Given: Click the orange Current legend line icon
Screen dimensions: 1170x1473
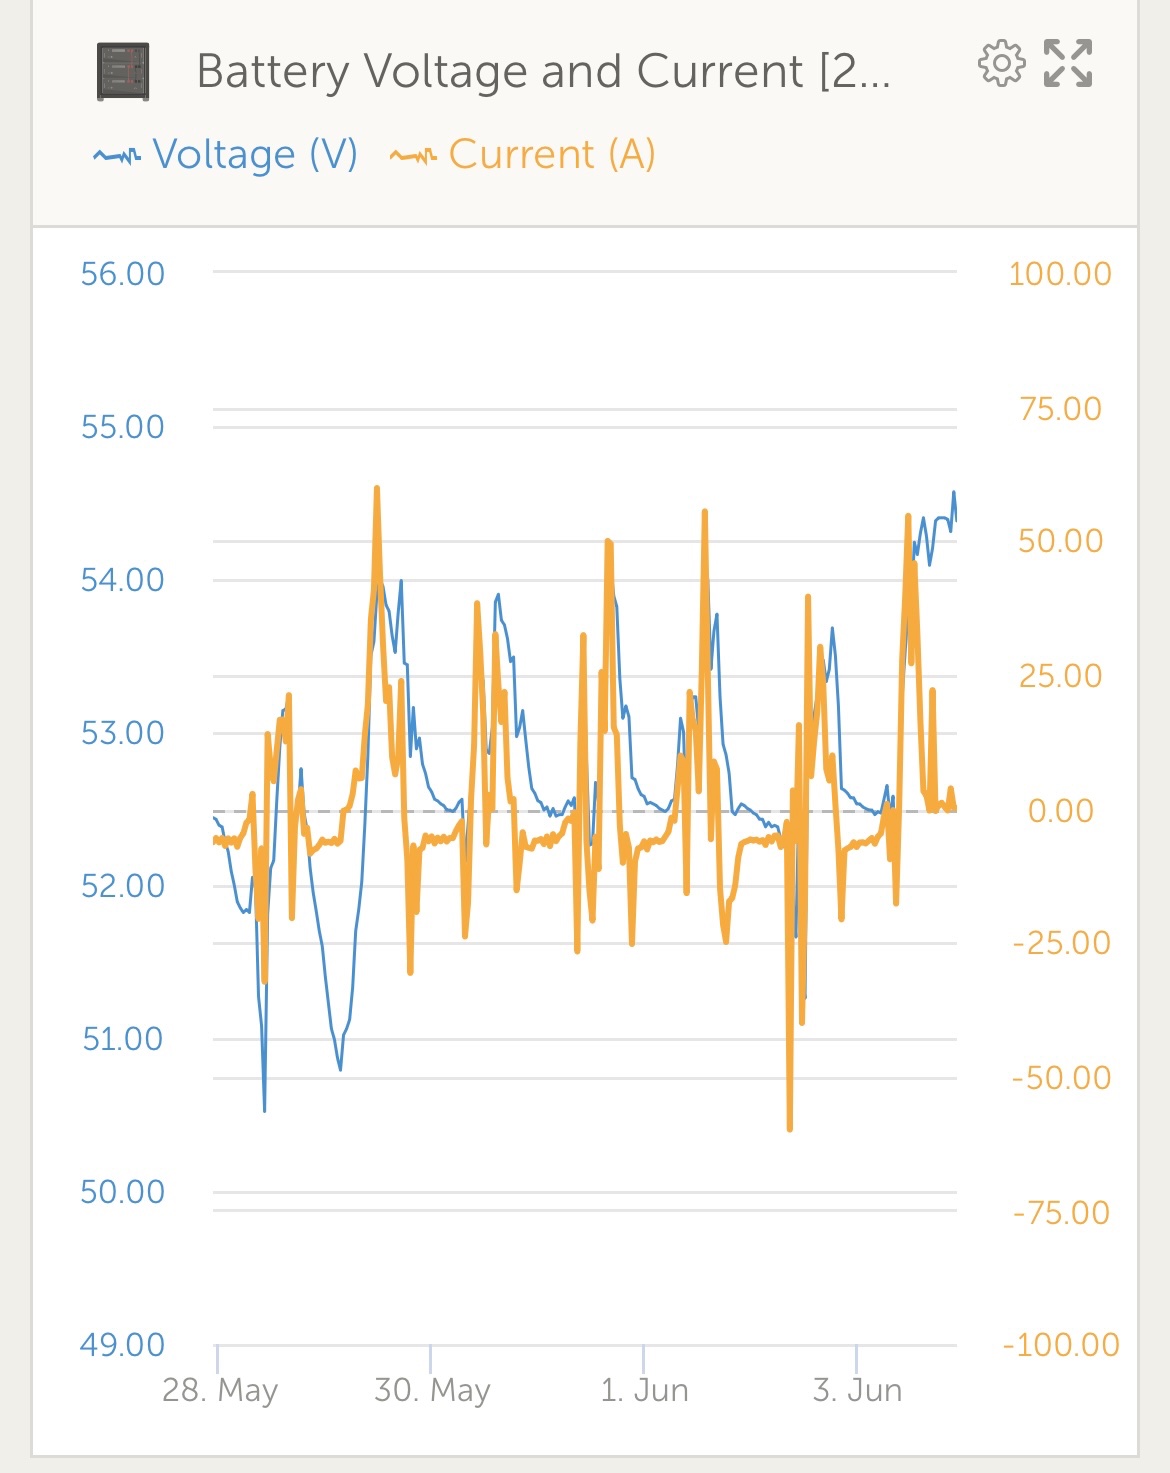Looking at the screenshot, I should click(413, 155).
